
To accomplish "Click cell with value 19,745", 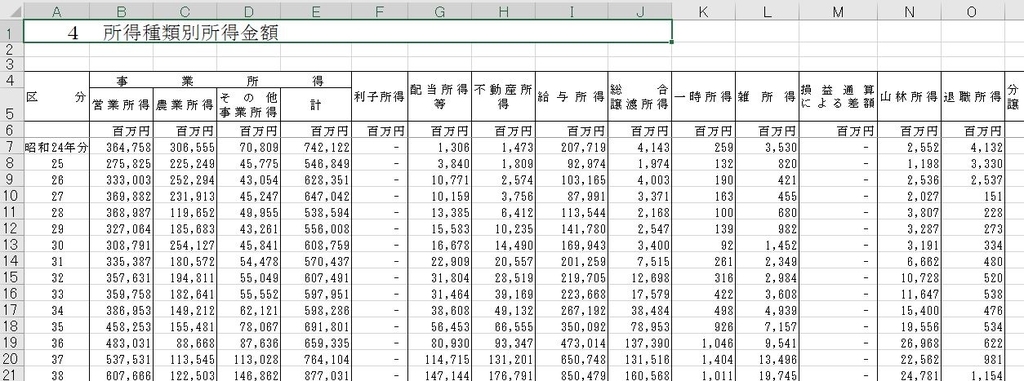I will coord(767,373).
